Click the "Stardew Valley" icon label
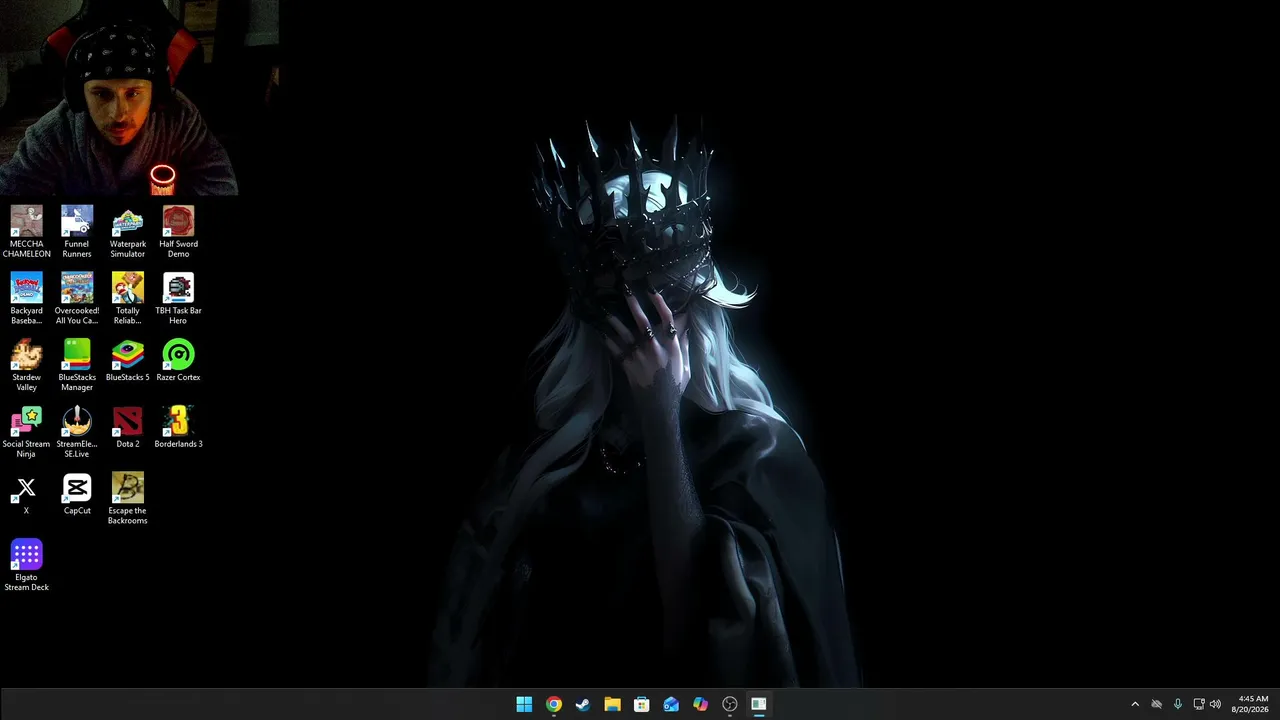This screenshot has height=720, width=1280. click(27, 382)
